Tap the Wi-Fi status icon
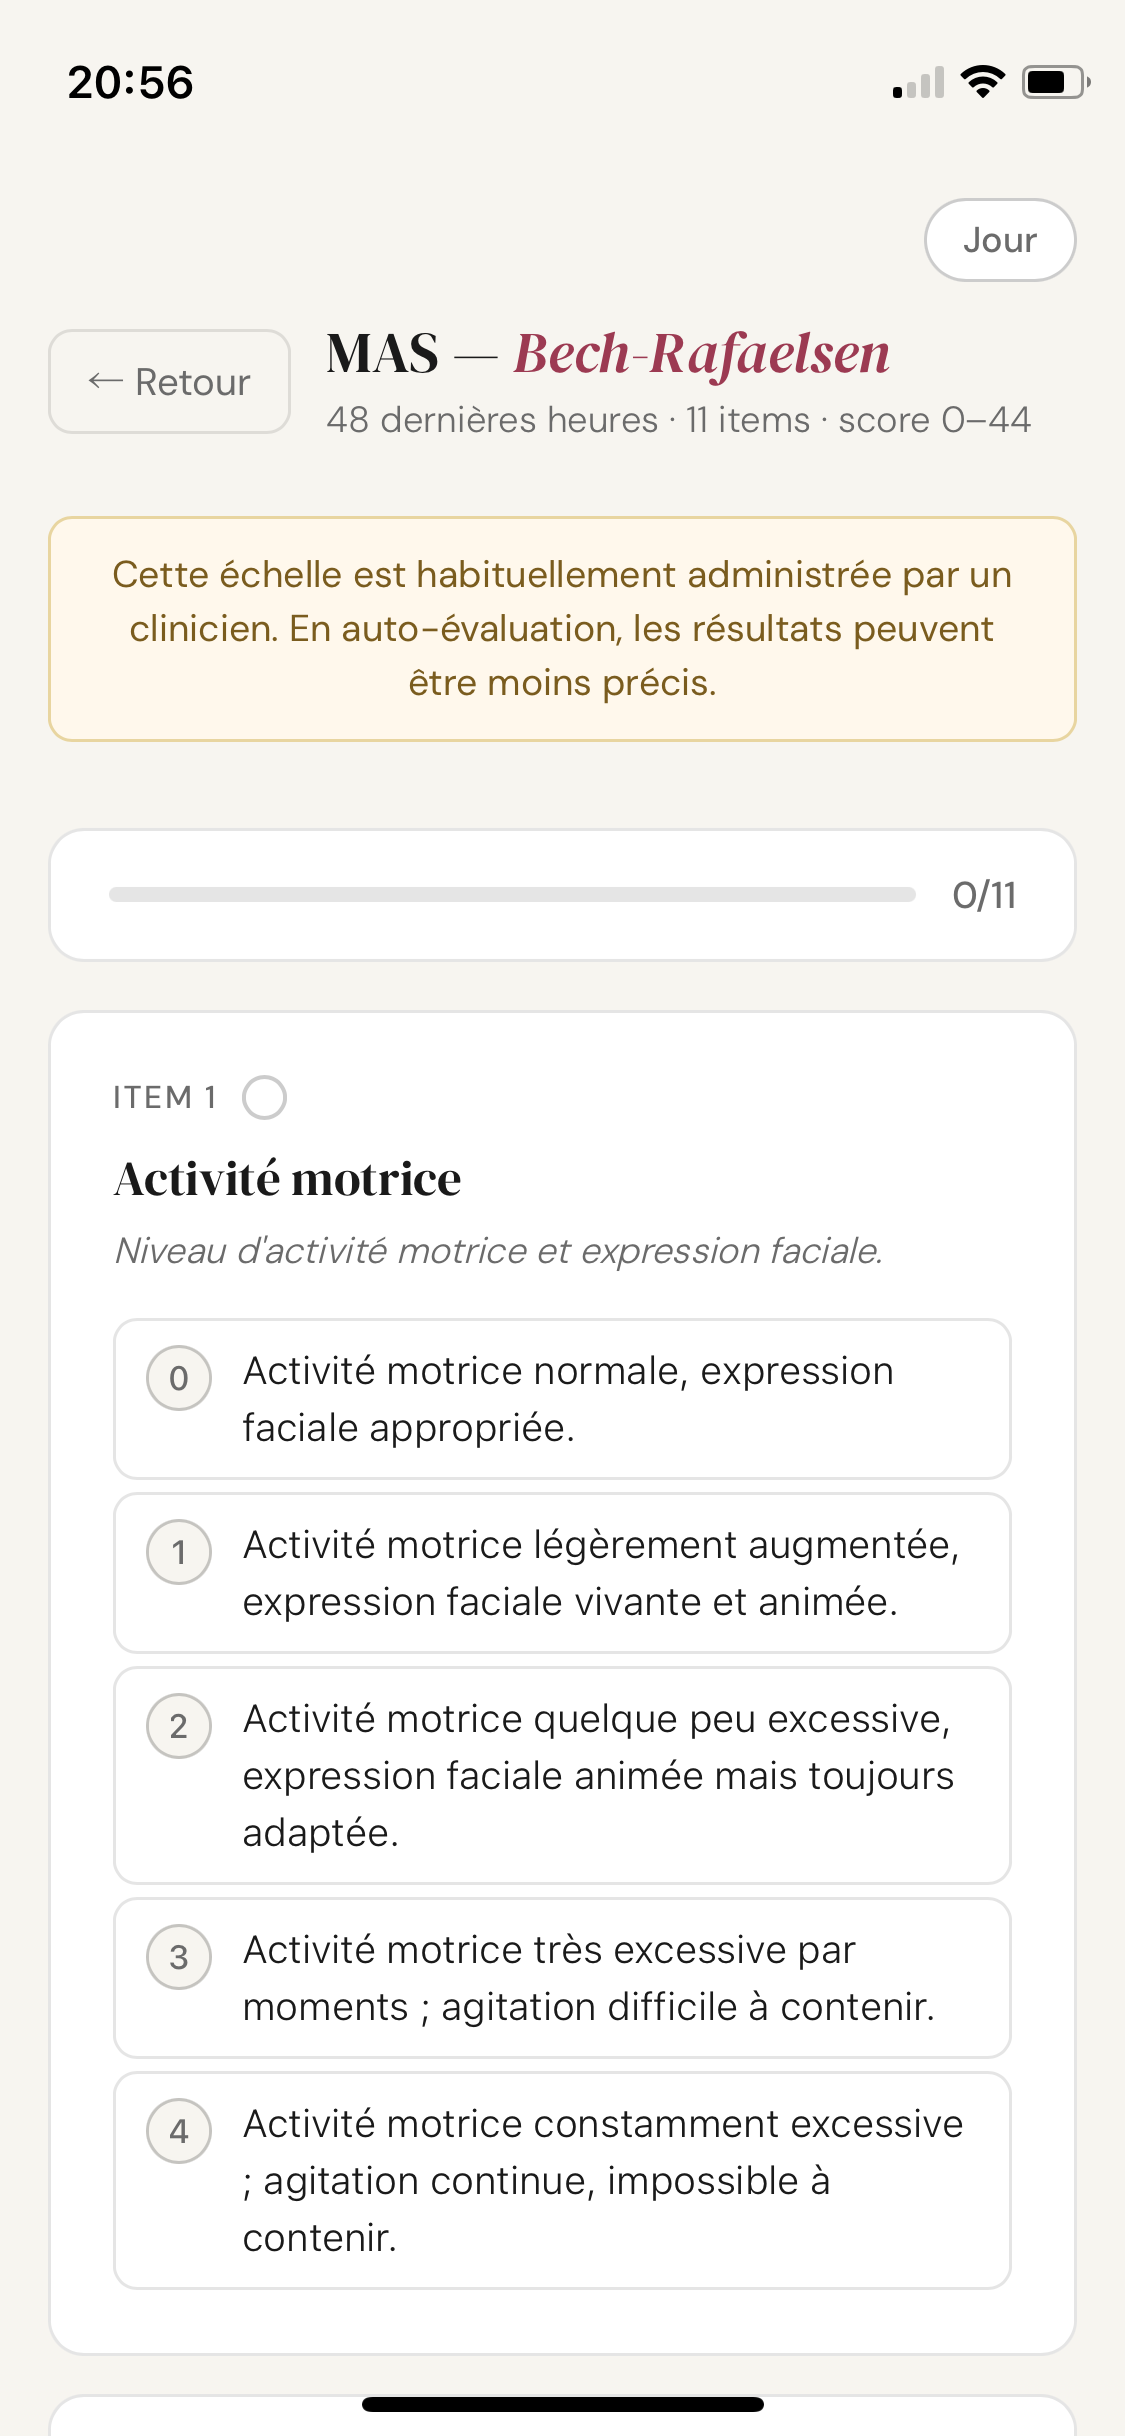Viewport: 1125px width, 2436px height. [982, 82]
